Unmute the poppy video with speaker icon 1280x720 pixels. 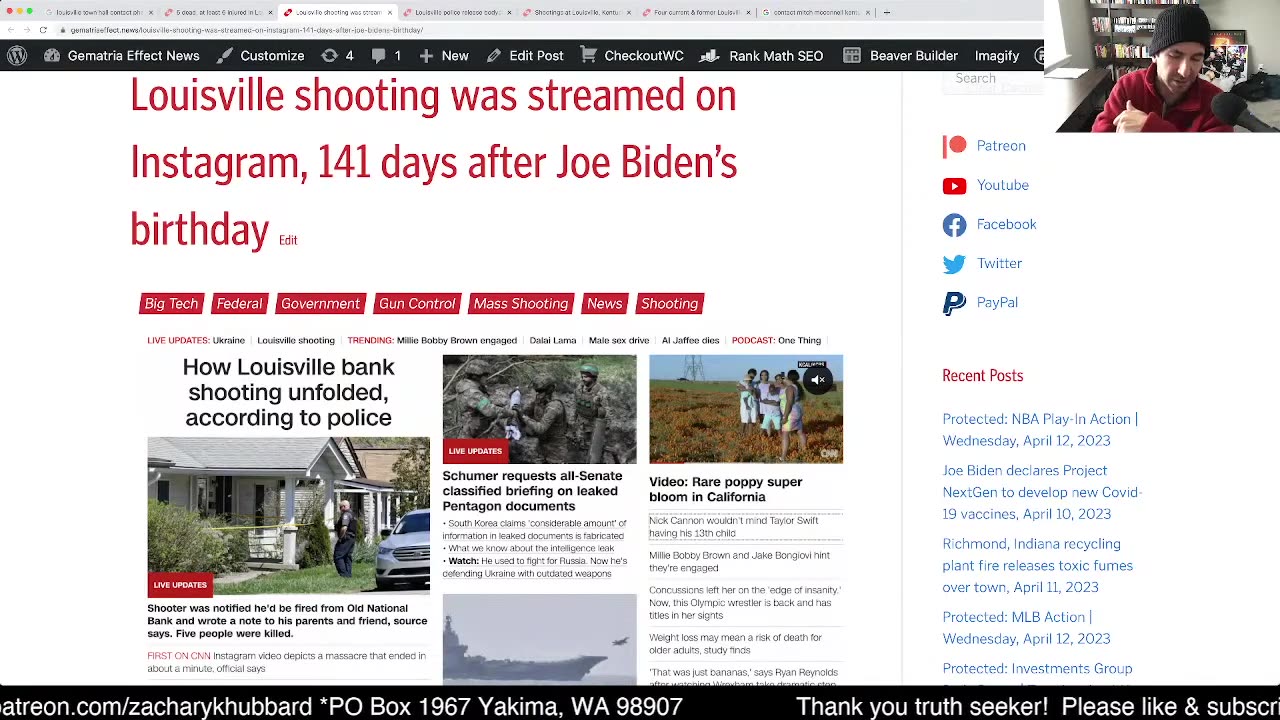pos(818,380)
